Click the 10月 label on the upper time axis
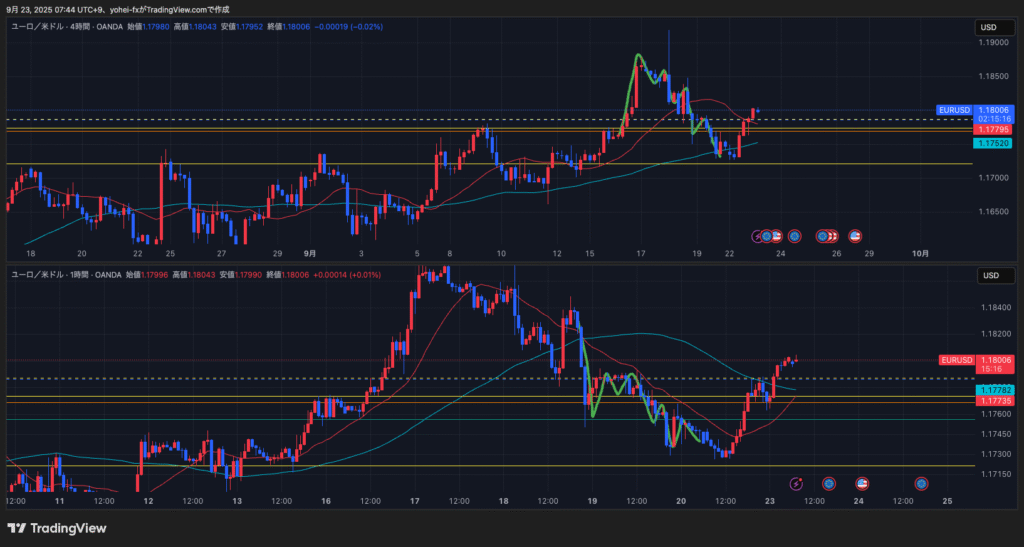 coord(920,254)
